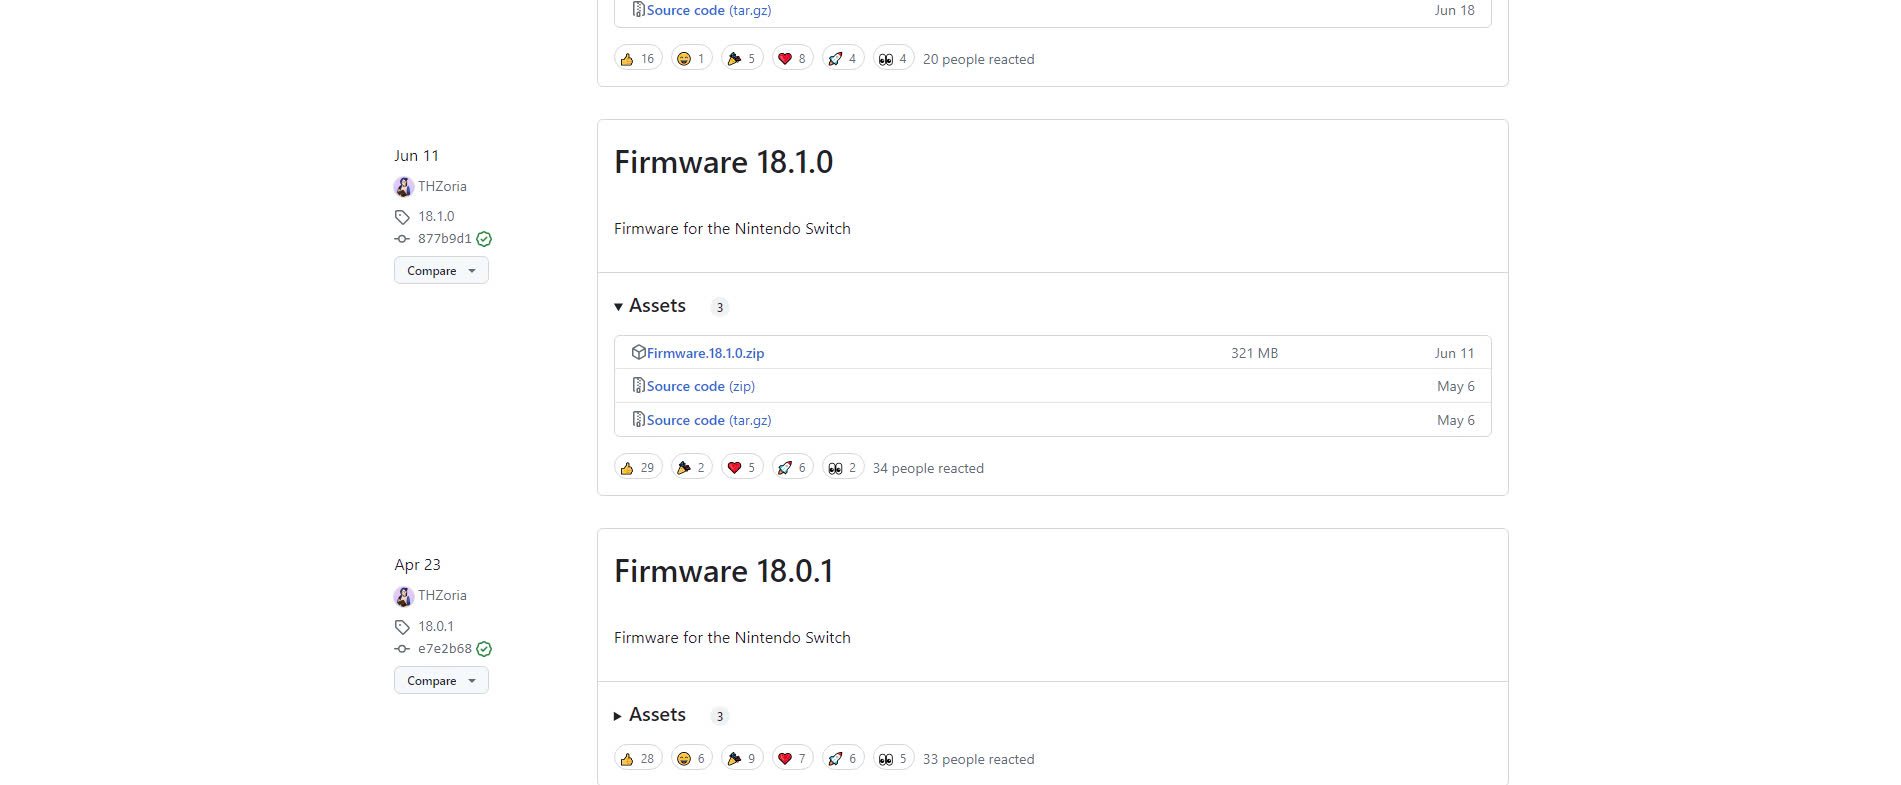Click THZoria avatar next to Jun 11 release

click(x=404, y=187)
